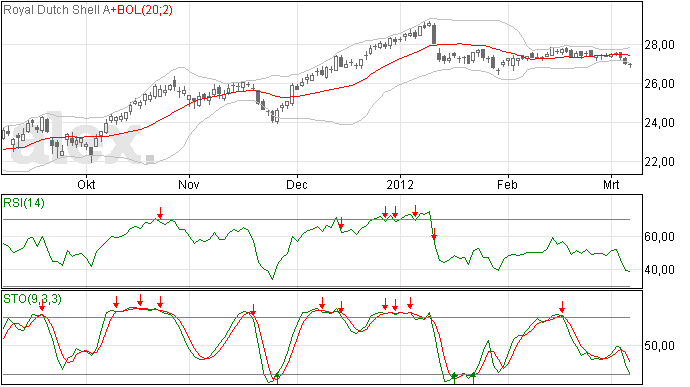The width and height of the screenshot is (690, 387).
Task: Click the 50,00 stochastic axis value
Action: coord(659,346)
